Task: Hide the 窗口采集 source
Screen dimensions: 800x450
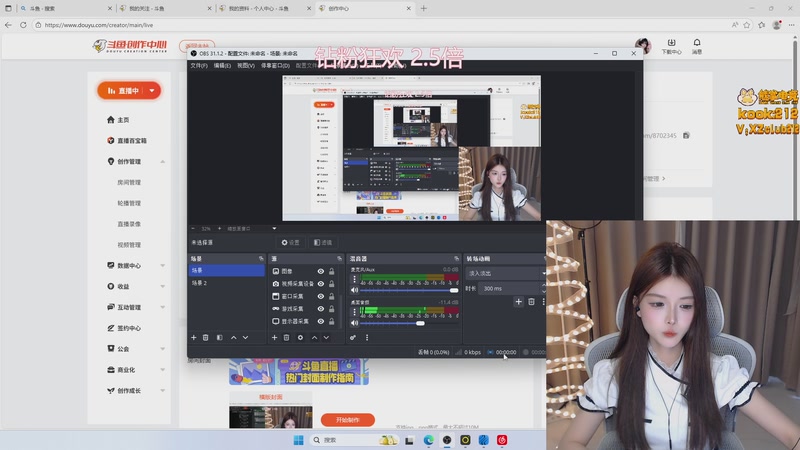Action: click(320, 296)
